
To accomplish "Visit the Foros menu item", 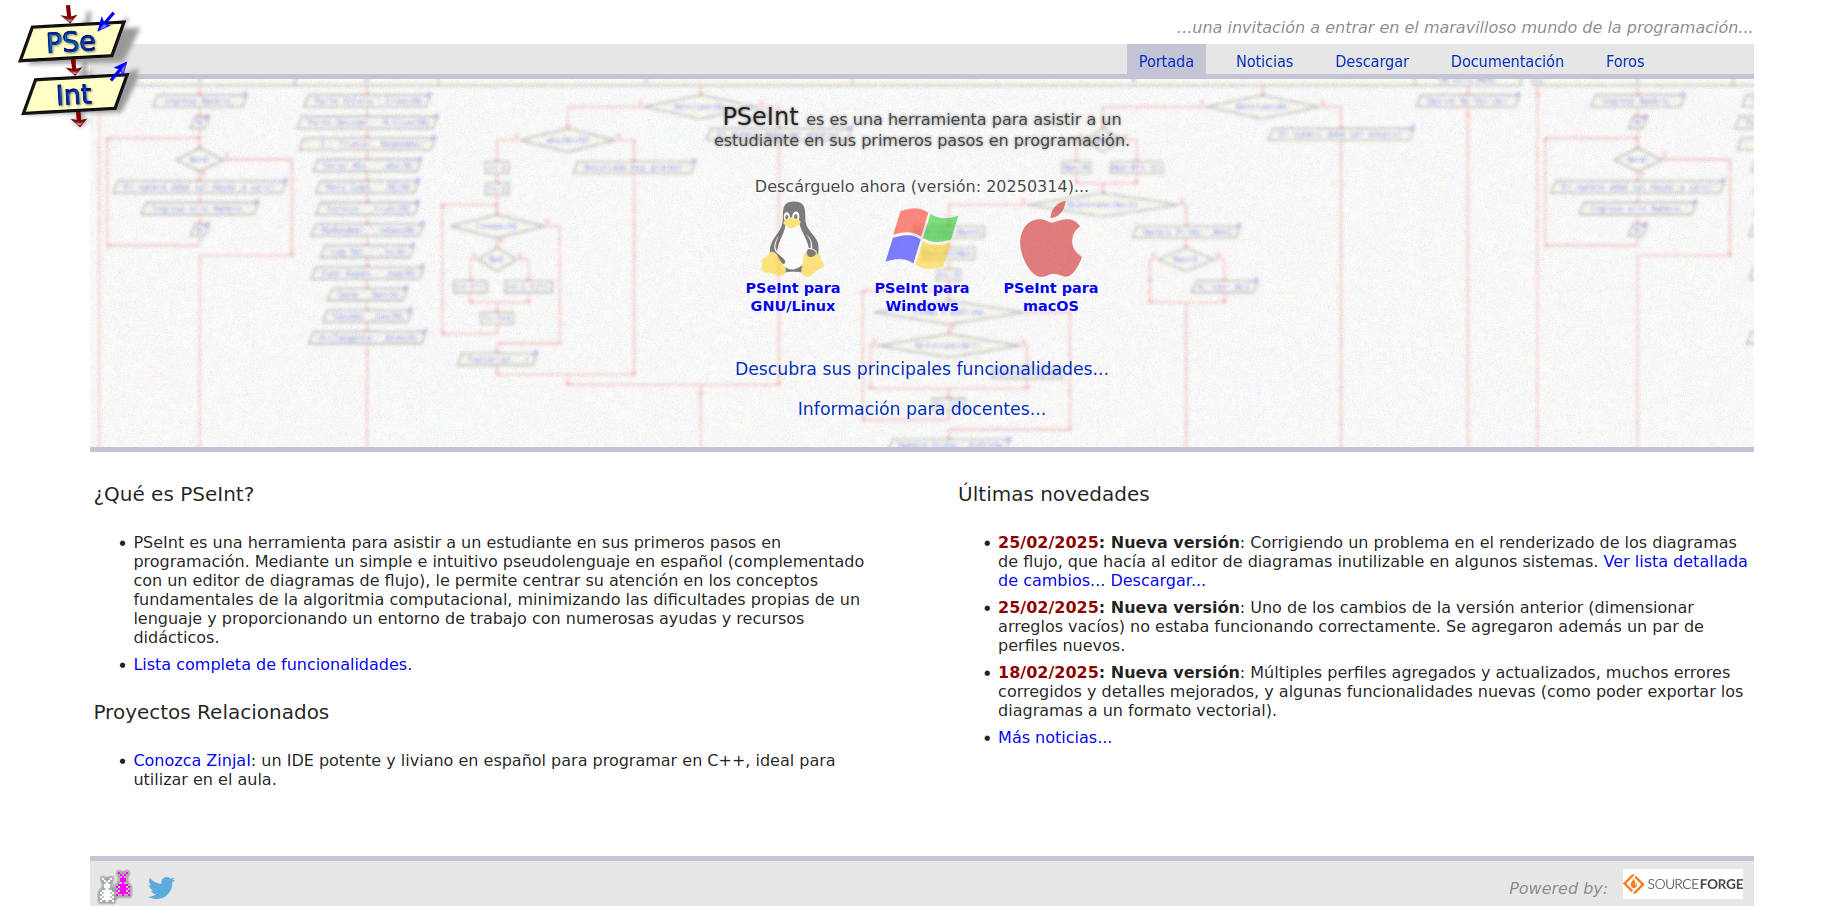I will tap(1624, 61).
